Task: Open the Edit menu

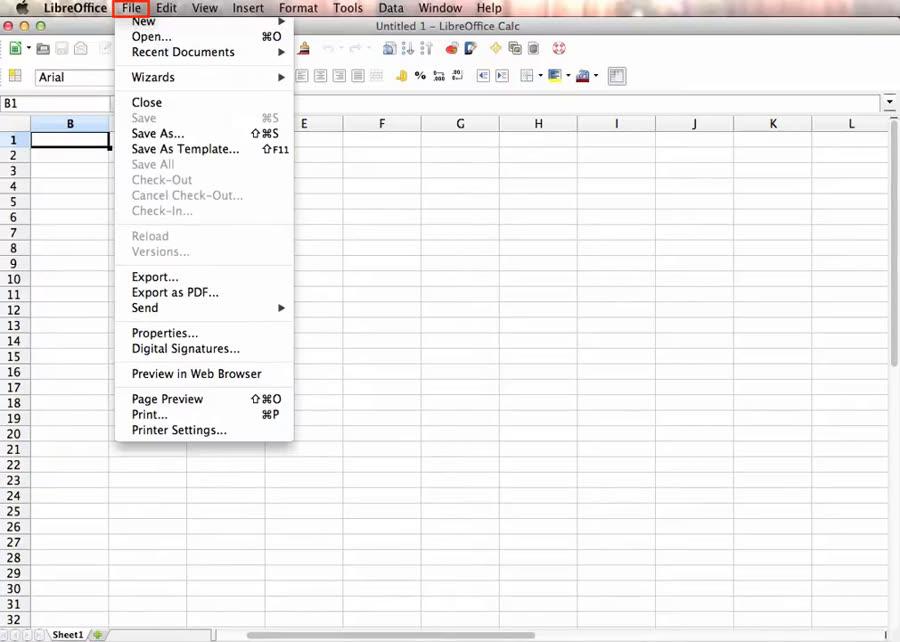Action: pyautogui.click(x=166, y=8)
